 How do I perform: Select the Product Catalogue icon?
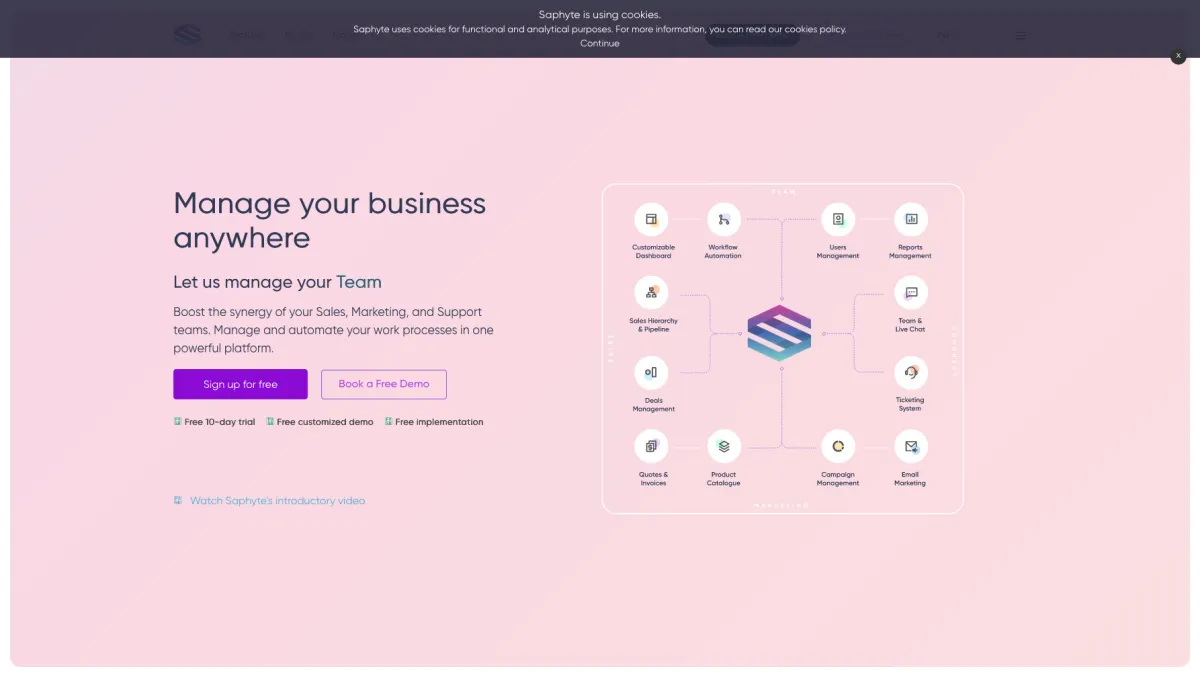pyautogui.click(x=723, y=446)
